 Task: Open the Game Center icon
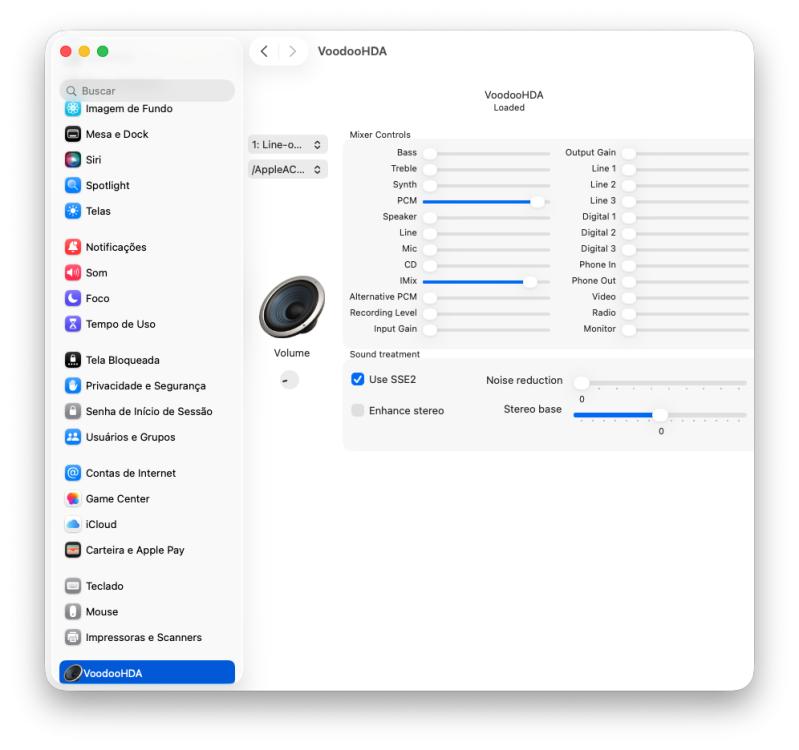click(73, 499)
